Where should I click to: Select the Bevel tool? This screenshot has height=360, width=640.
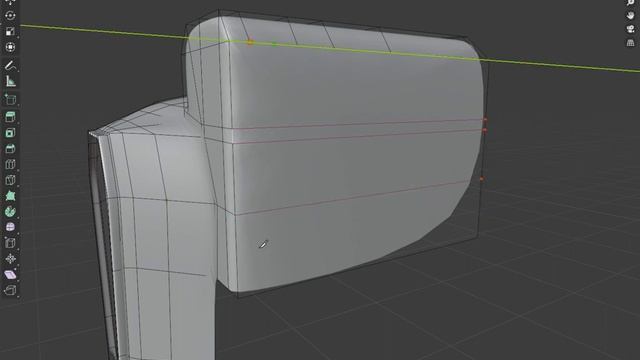pos(10,149)
